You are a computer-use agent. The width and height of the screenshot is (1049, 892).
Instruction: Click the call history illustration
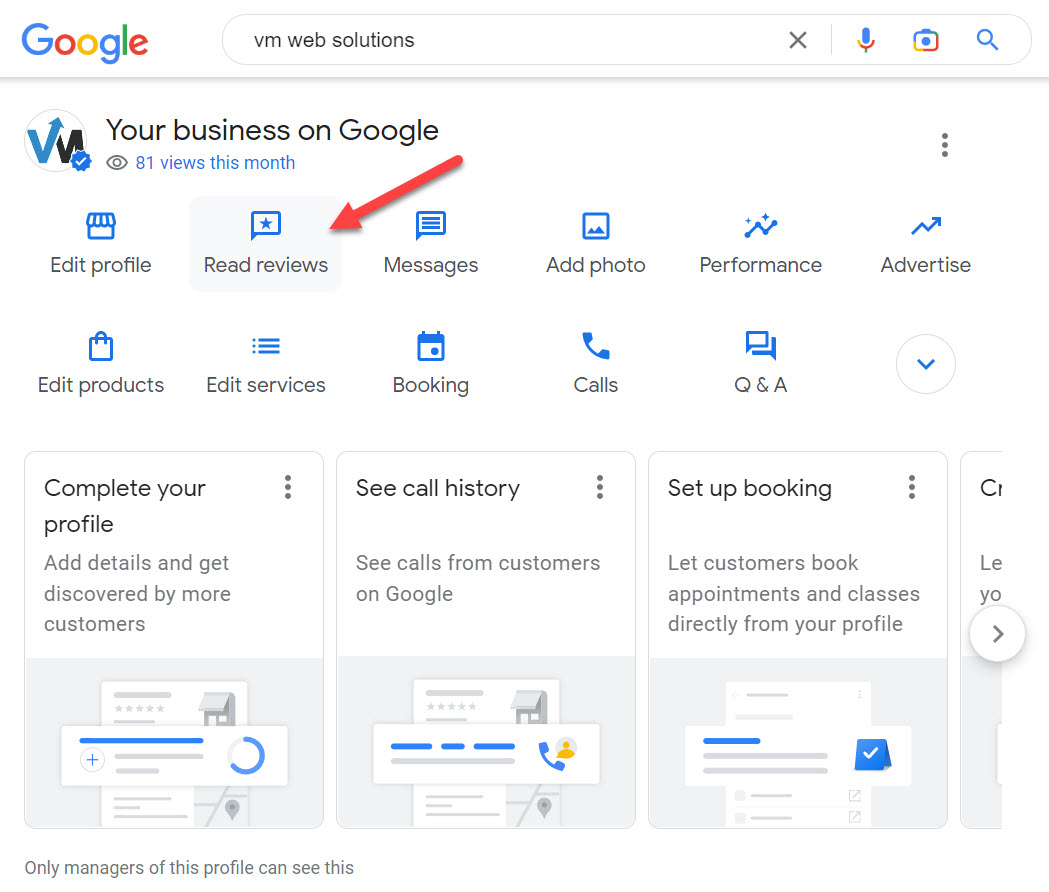pos(486,743)
